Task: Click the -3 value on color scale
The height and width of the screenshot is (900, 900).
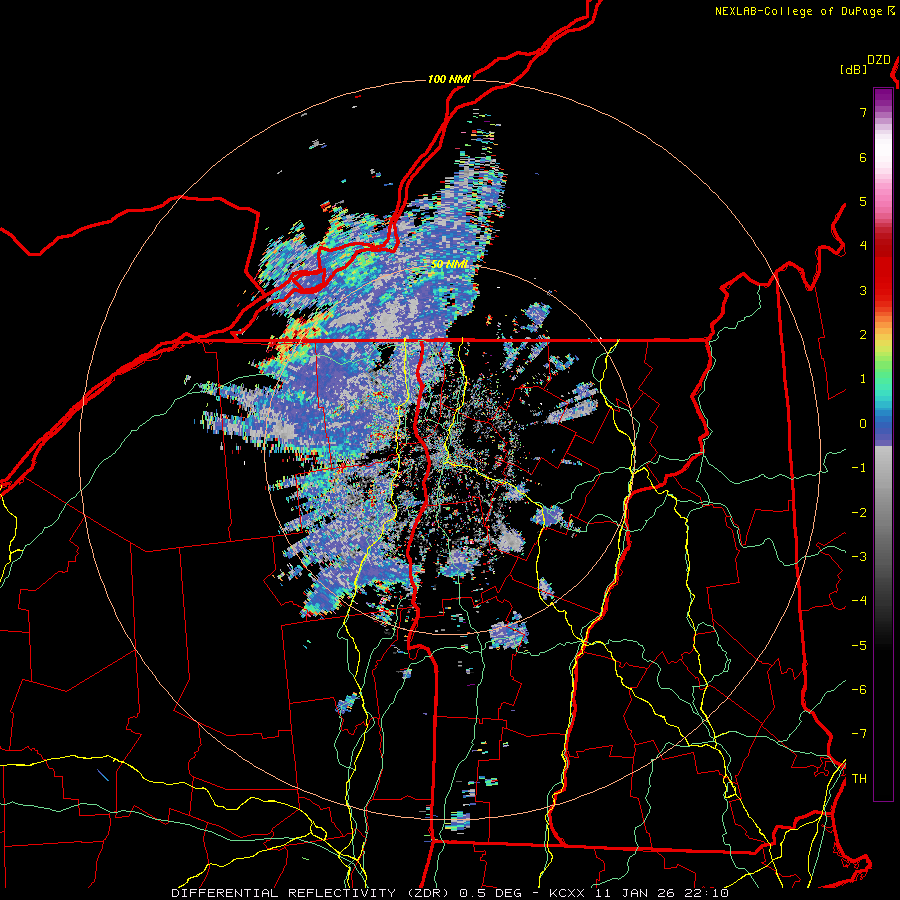Action: (x=859, y=557)
